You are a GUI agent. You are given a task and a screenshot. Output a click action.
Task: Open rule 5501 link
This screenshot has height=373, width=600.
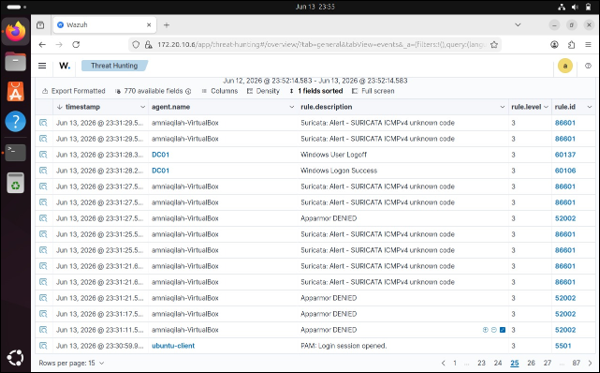coord(562,346)
